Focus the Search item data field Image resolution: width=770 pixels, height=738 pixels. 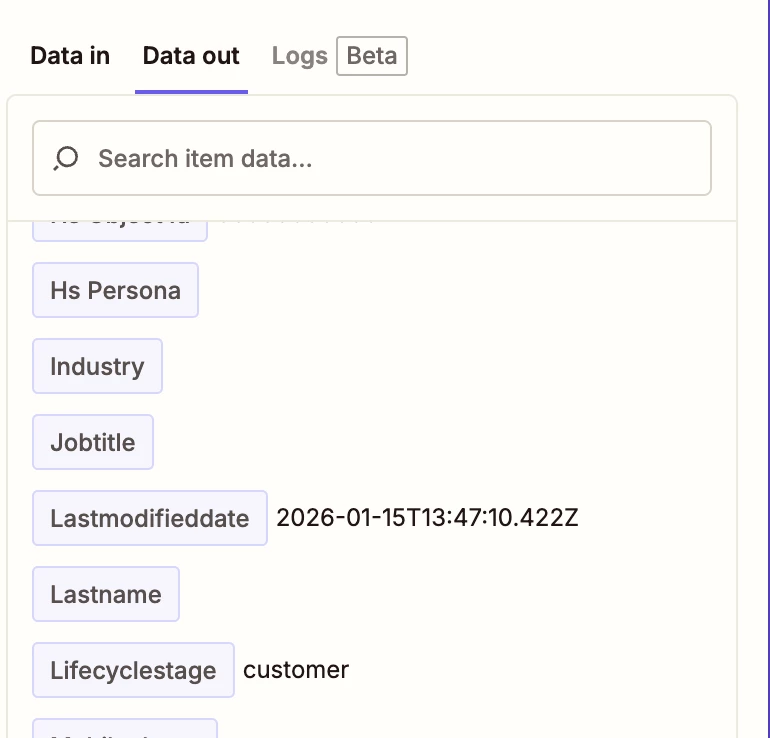400,158
